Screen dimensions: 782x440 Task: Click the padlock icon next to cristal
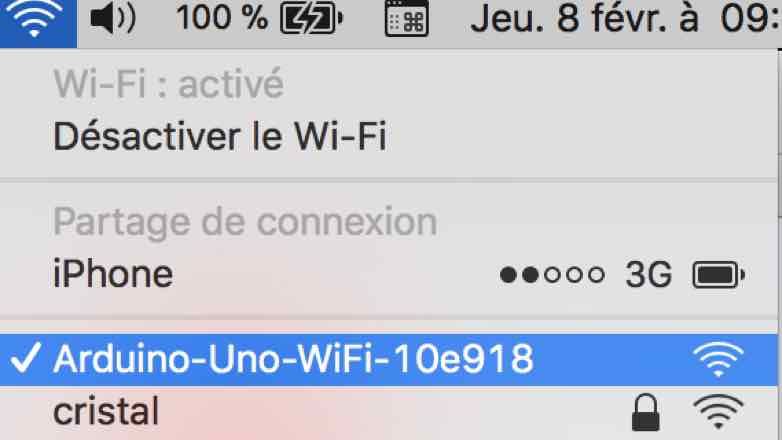click(646, 413)
